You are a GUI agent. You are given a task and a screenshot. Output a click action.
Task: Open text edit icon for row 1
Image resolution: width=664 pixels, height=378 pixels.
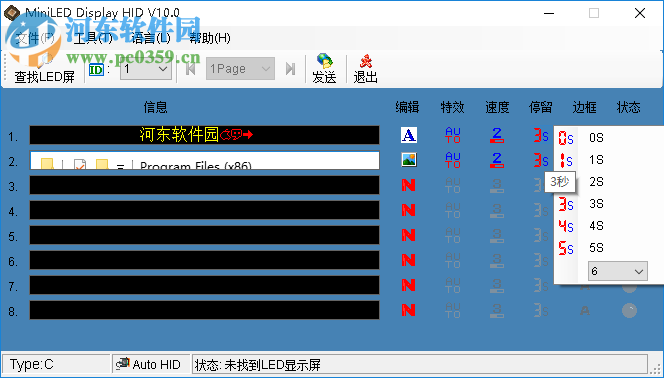[409, 135]
